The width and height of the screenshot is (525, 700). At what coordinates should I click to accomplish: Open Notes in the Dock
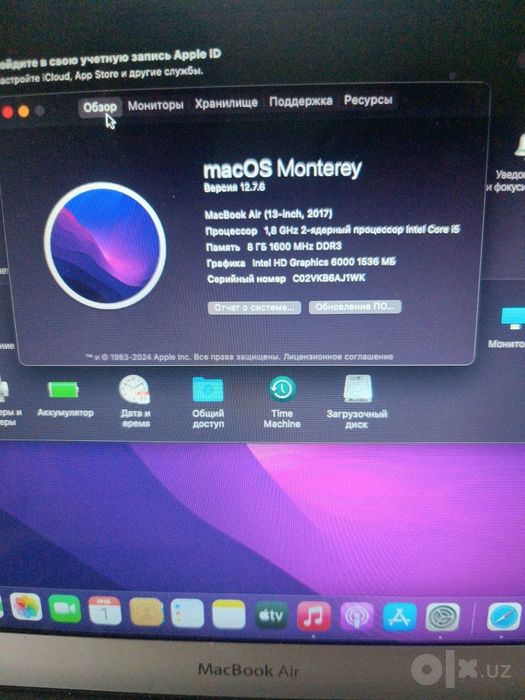(x=229, y=614)
